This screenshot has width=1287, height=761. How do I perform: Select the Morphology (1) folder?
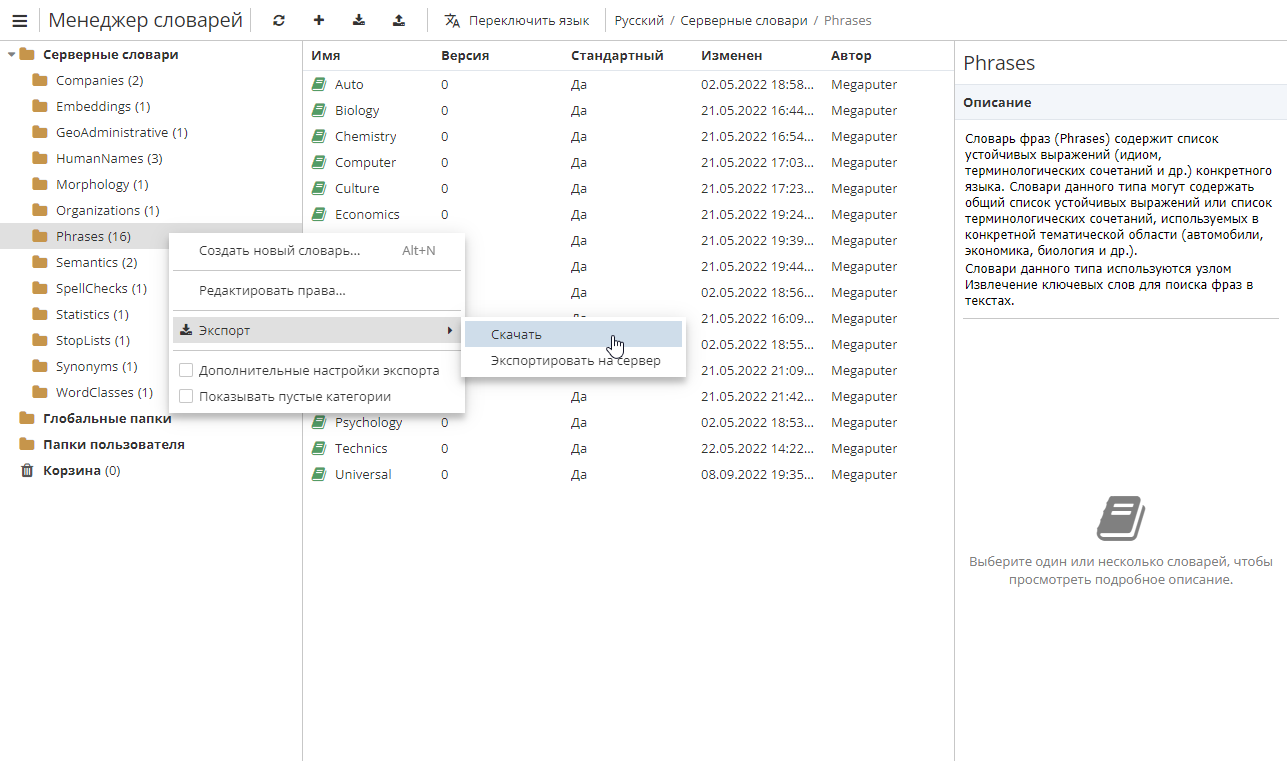pyautogui.click(x=102, y=184)
